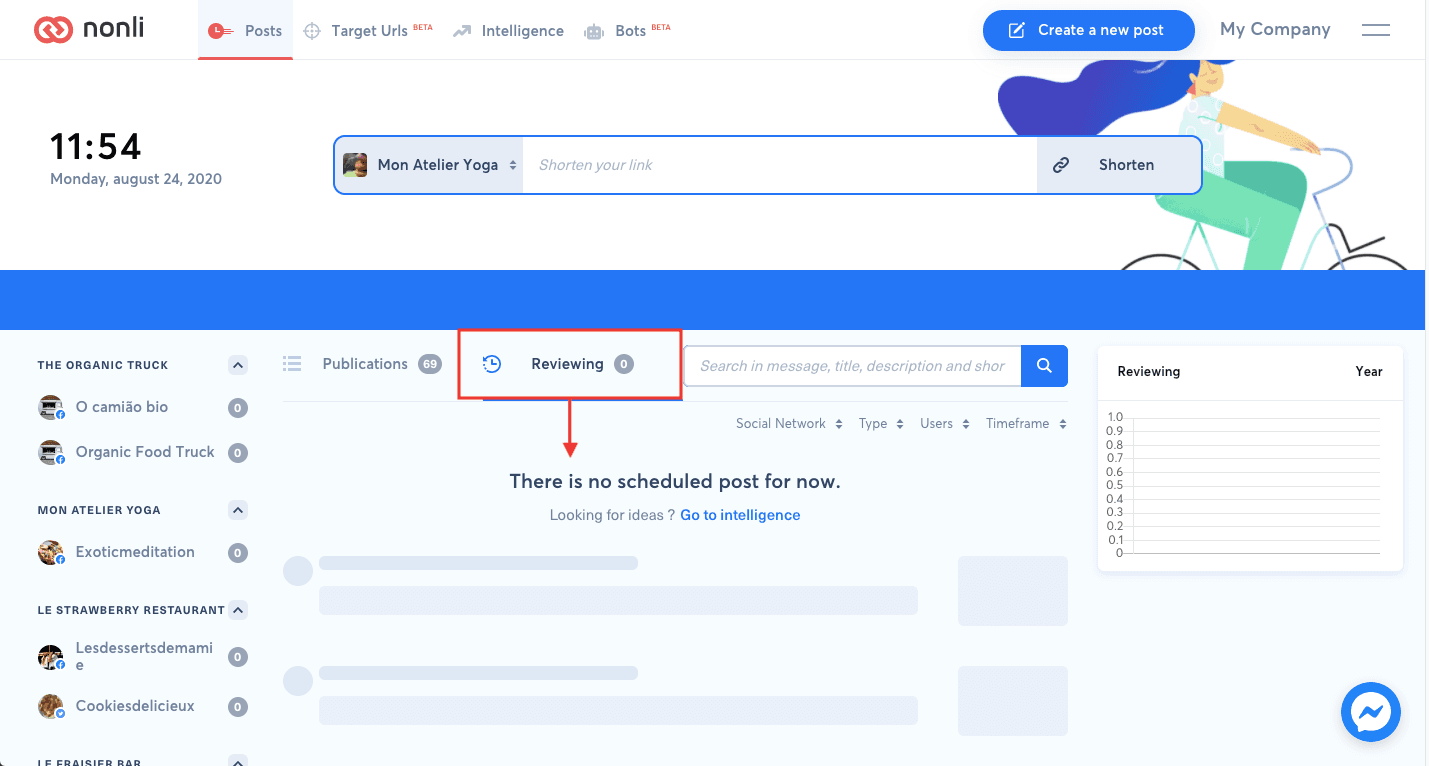Click the Publications count badge 69
1429x766 pixels.
click(430, 364)
